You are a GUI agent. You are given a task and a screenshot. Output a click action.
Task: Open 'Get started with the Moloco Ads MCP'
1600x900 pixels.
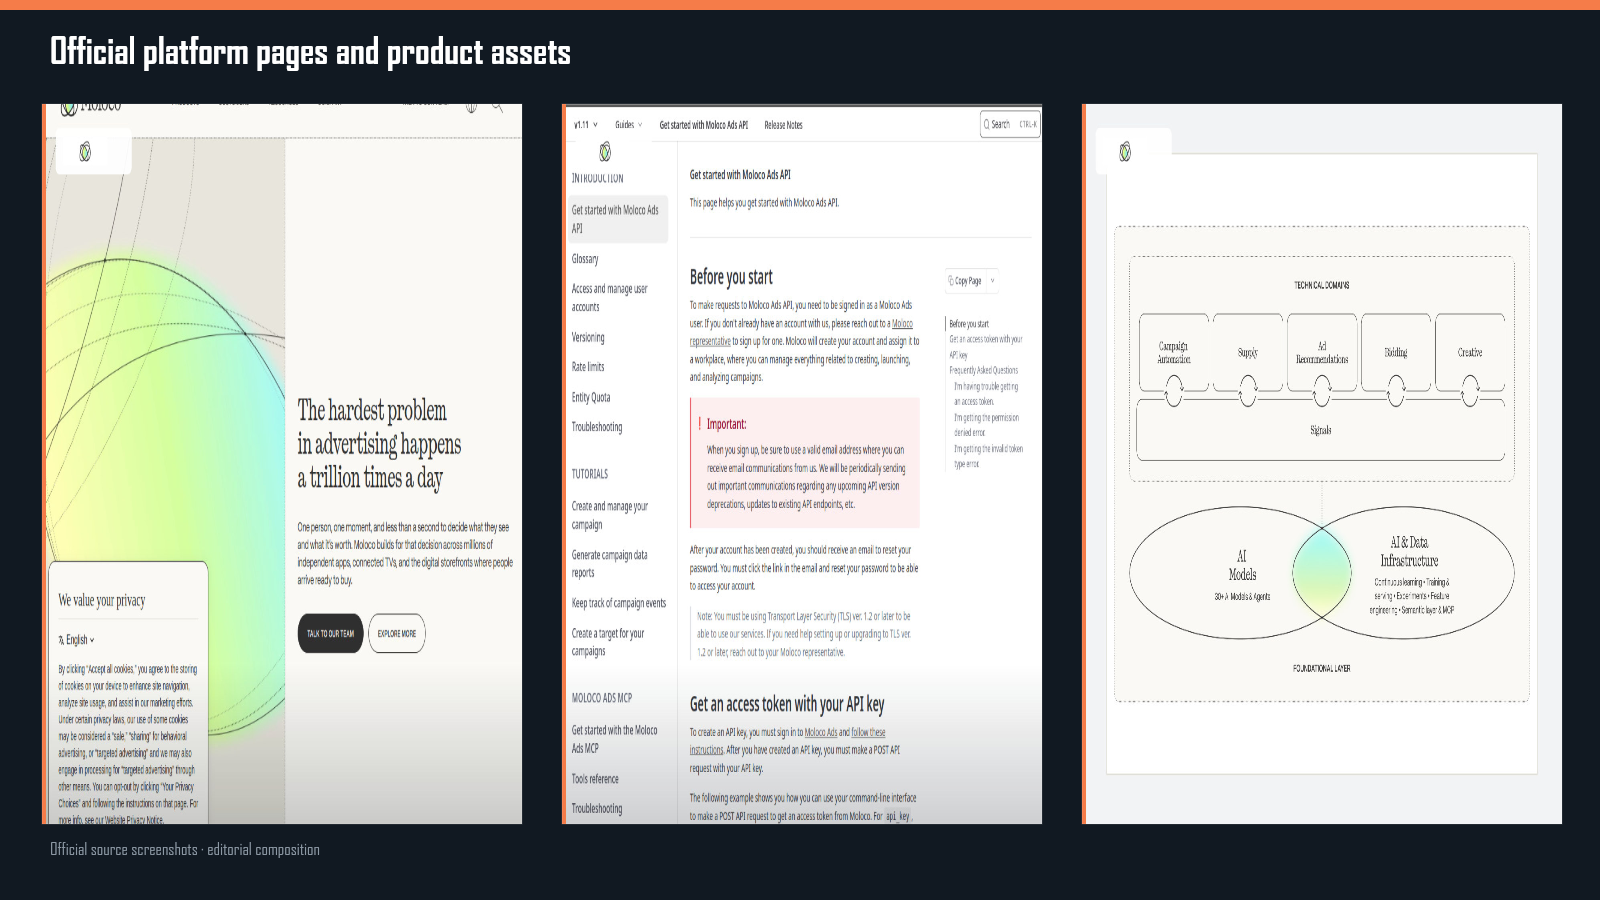(615, 739)
